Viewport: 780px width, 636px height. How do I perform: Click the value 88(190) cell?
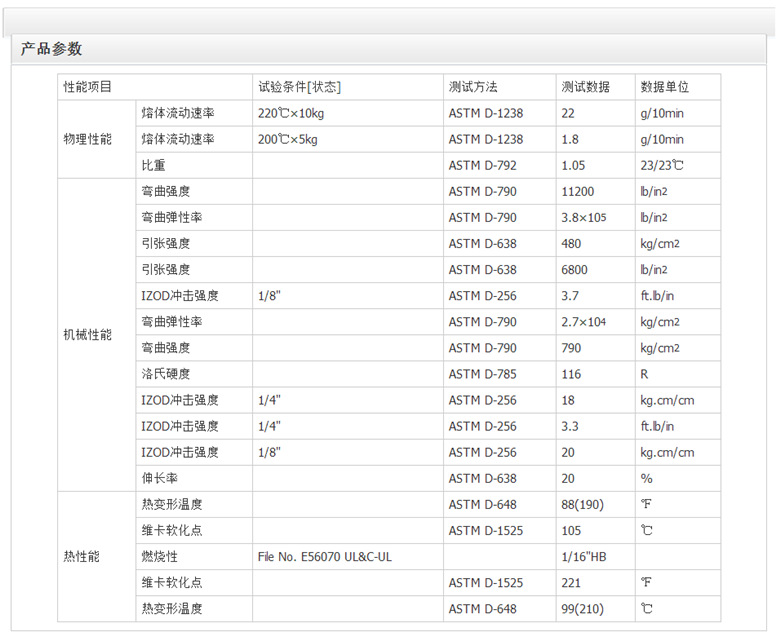[595, 505]
